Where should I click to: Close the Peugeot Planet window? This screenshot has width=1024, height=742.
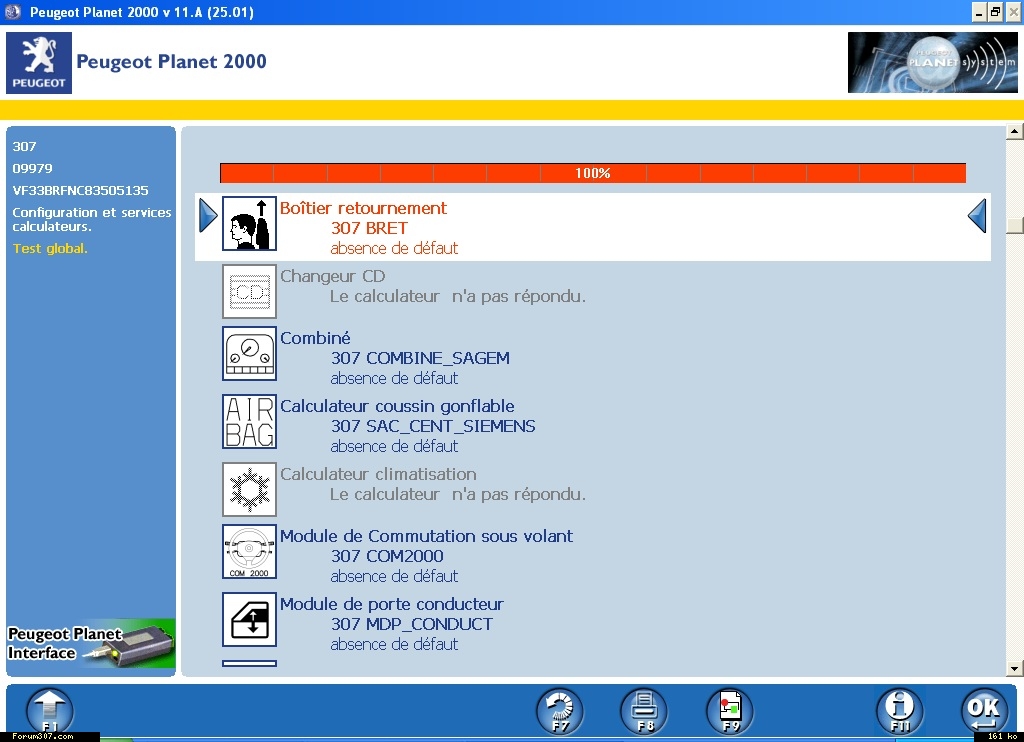tap(1013, 12)
